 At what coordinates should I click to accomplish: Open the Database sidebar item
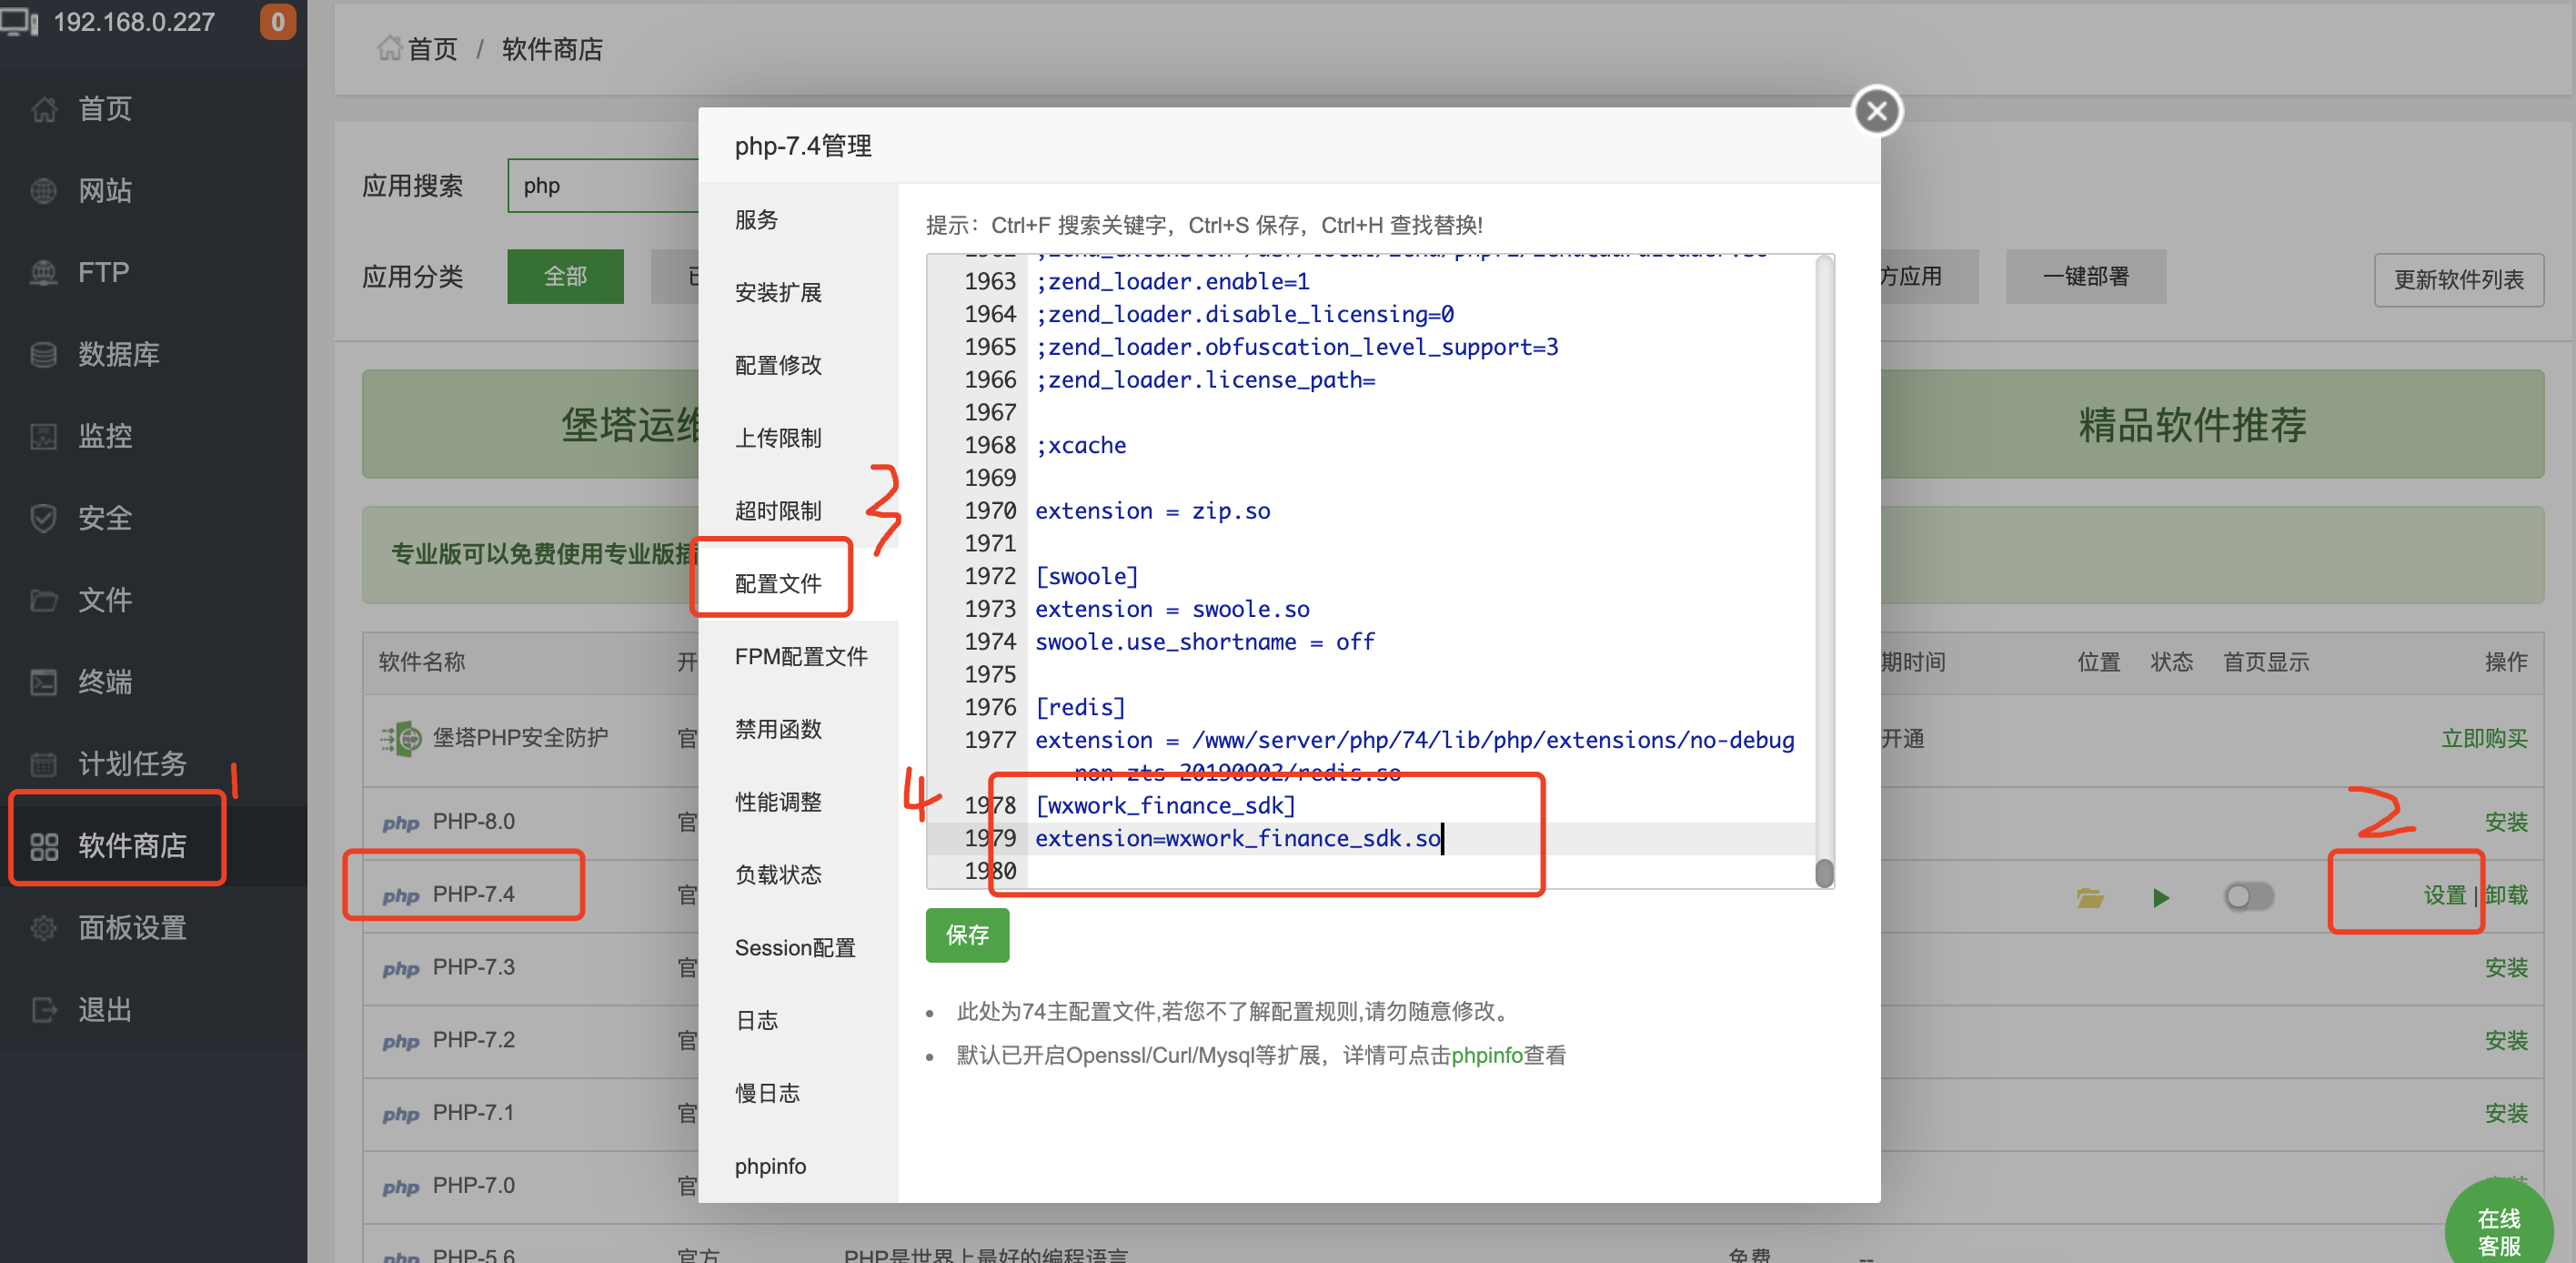click(118, 354)
